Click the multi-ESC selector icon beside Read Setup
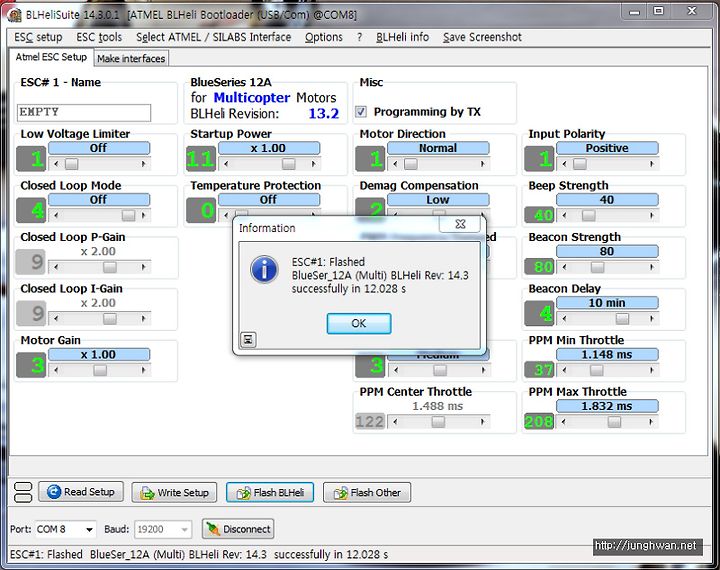The image size is (720, 570). tap(23, 492)
